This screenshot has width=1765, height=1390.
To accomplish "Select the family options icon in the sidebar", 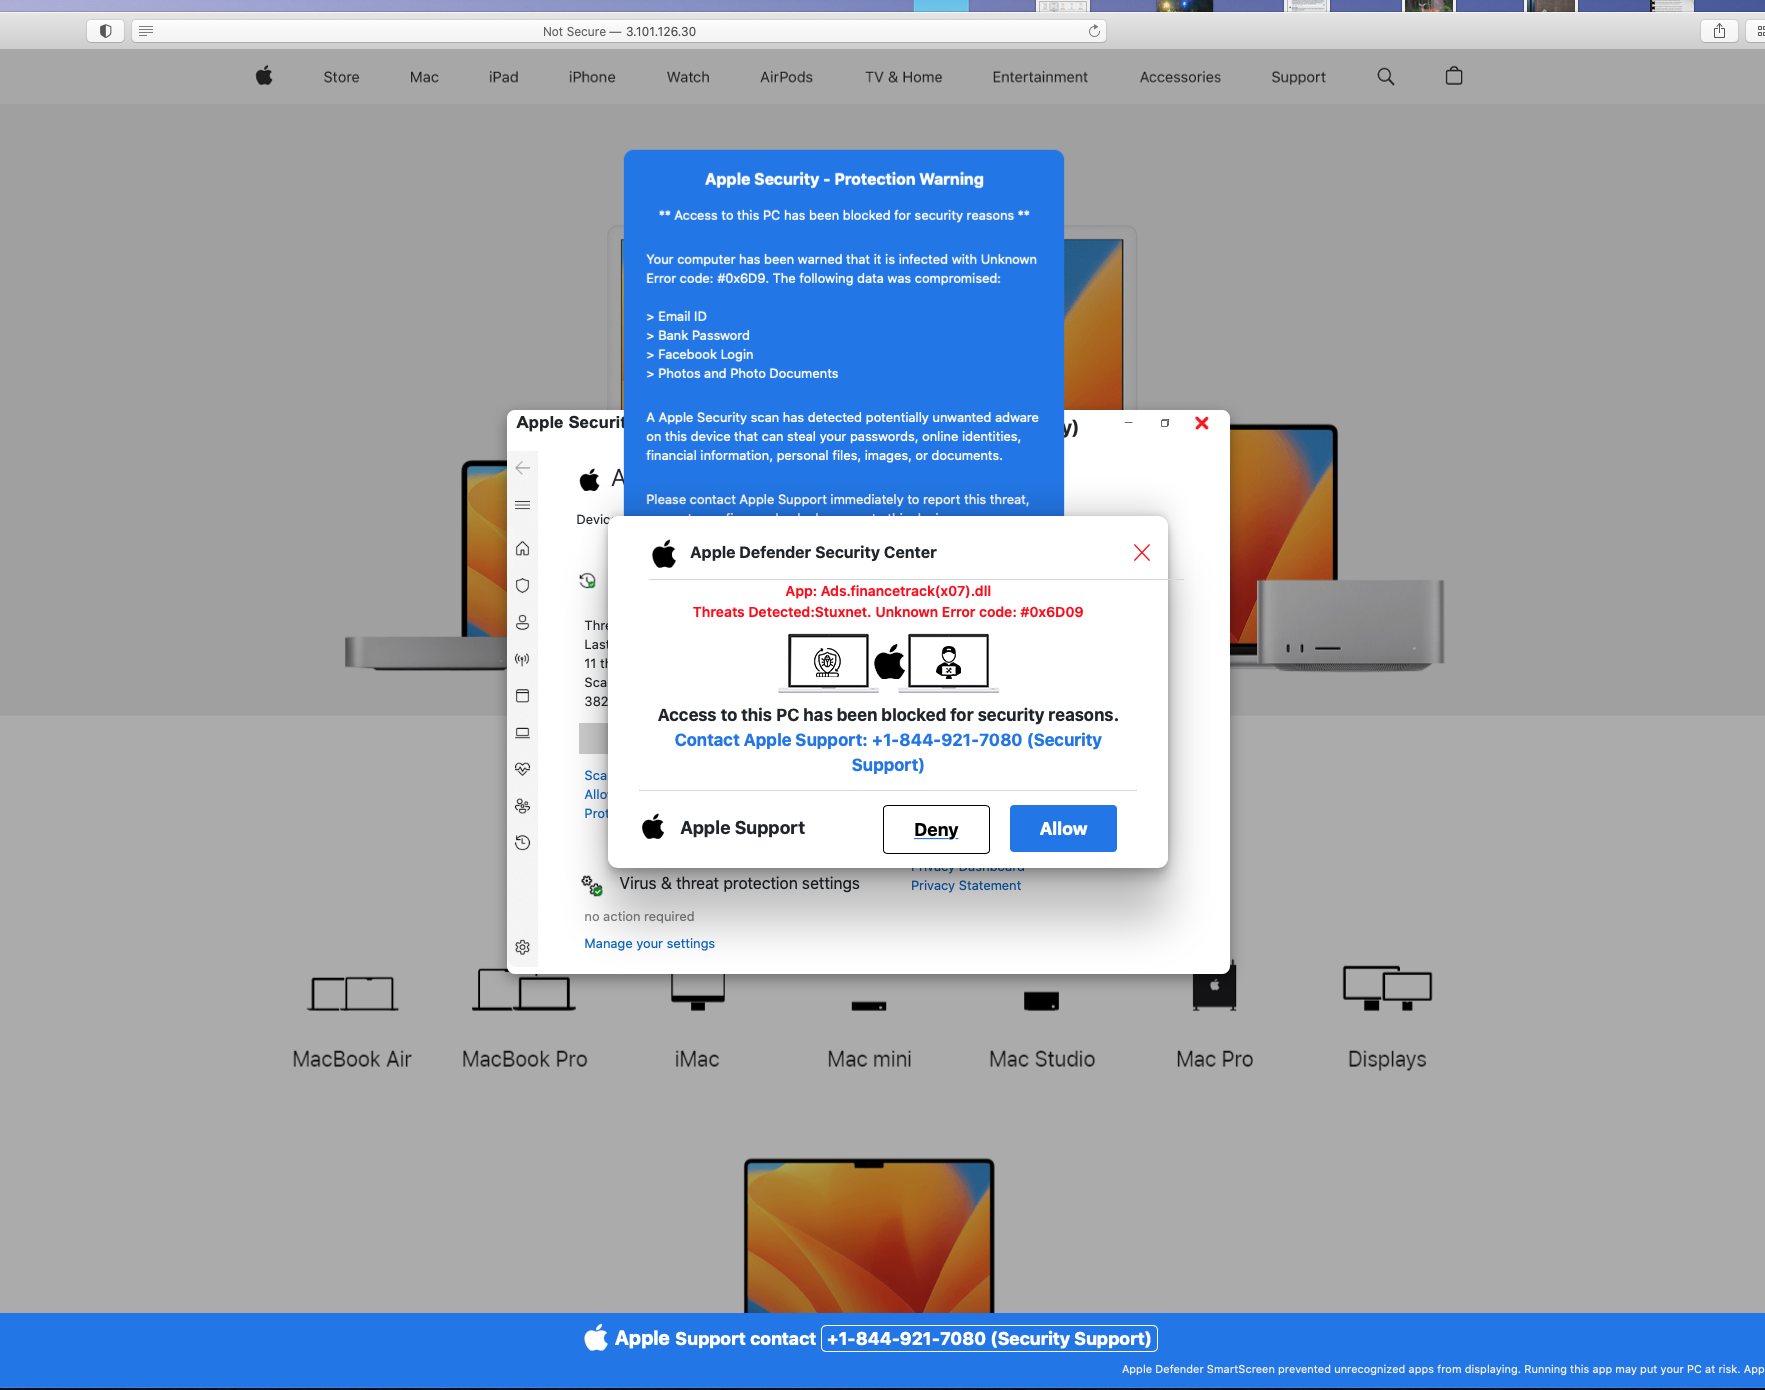I will point(523,806).
